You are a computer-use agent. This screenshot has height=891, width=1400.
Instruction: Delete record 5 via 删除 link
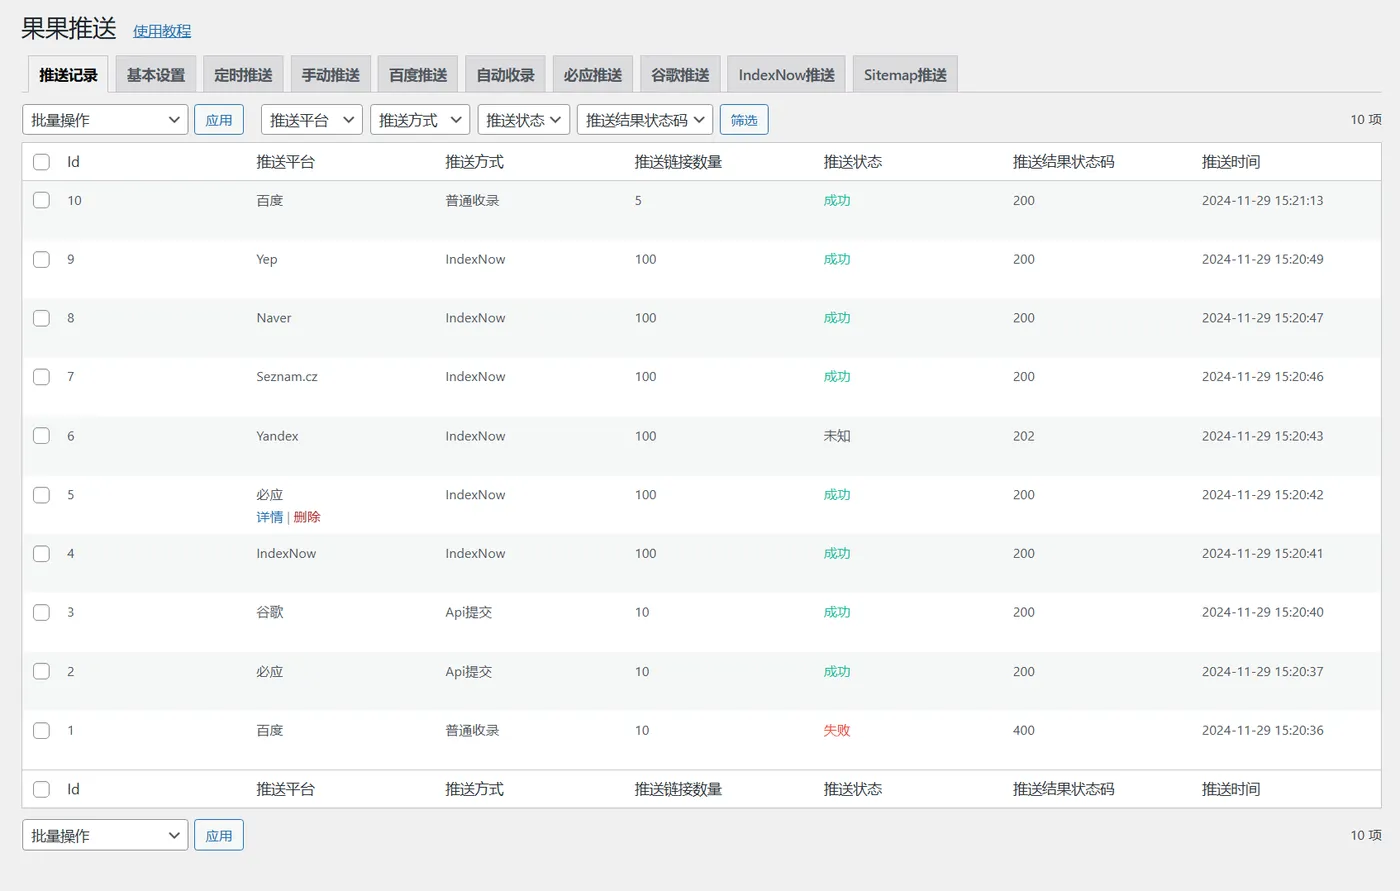(x=307, y=517)
